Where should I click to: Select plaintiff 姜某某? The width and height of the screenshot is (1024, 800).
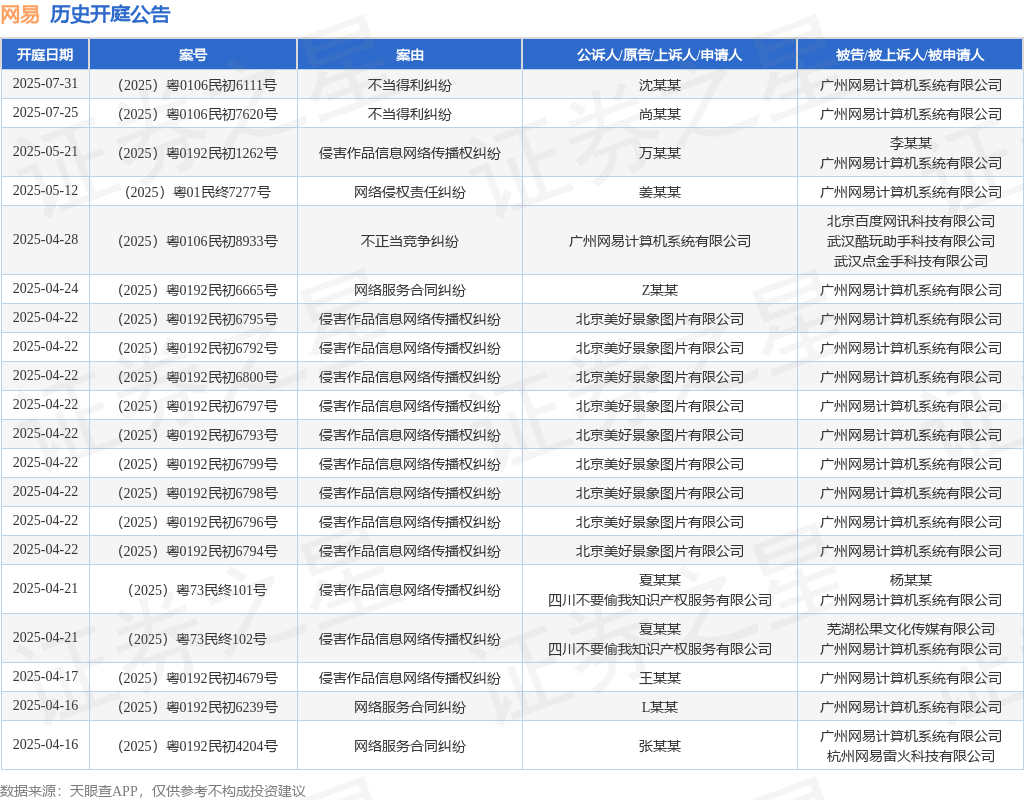[x=660, y=192]
